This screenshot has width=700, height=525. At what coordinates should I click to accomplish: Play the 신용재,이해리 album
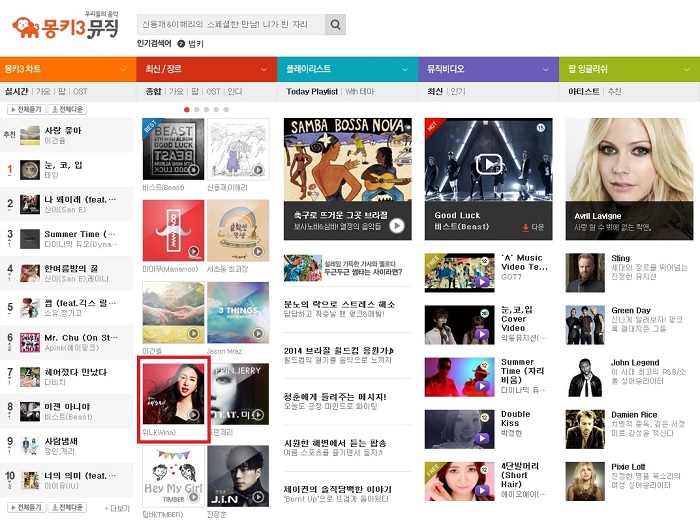[x=258, y=170]
